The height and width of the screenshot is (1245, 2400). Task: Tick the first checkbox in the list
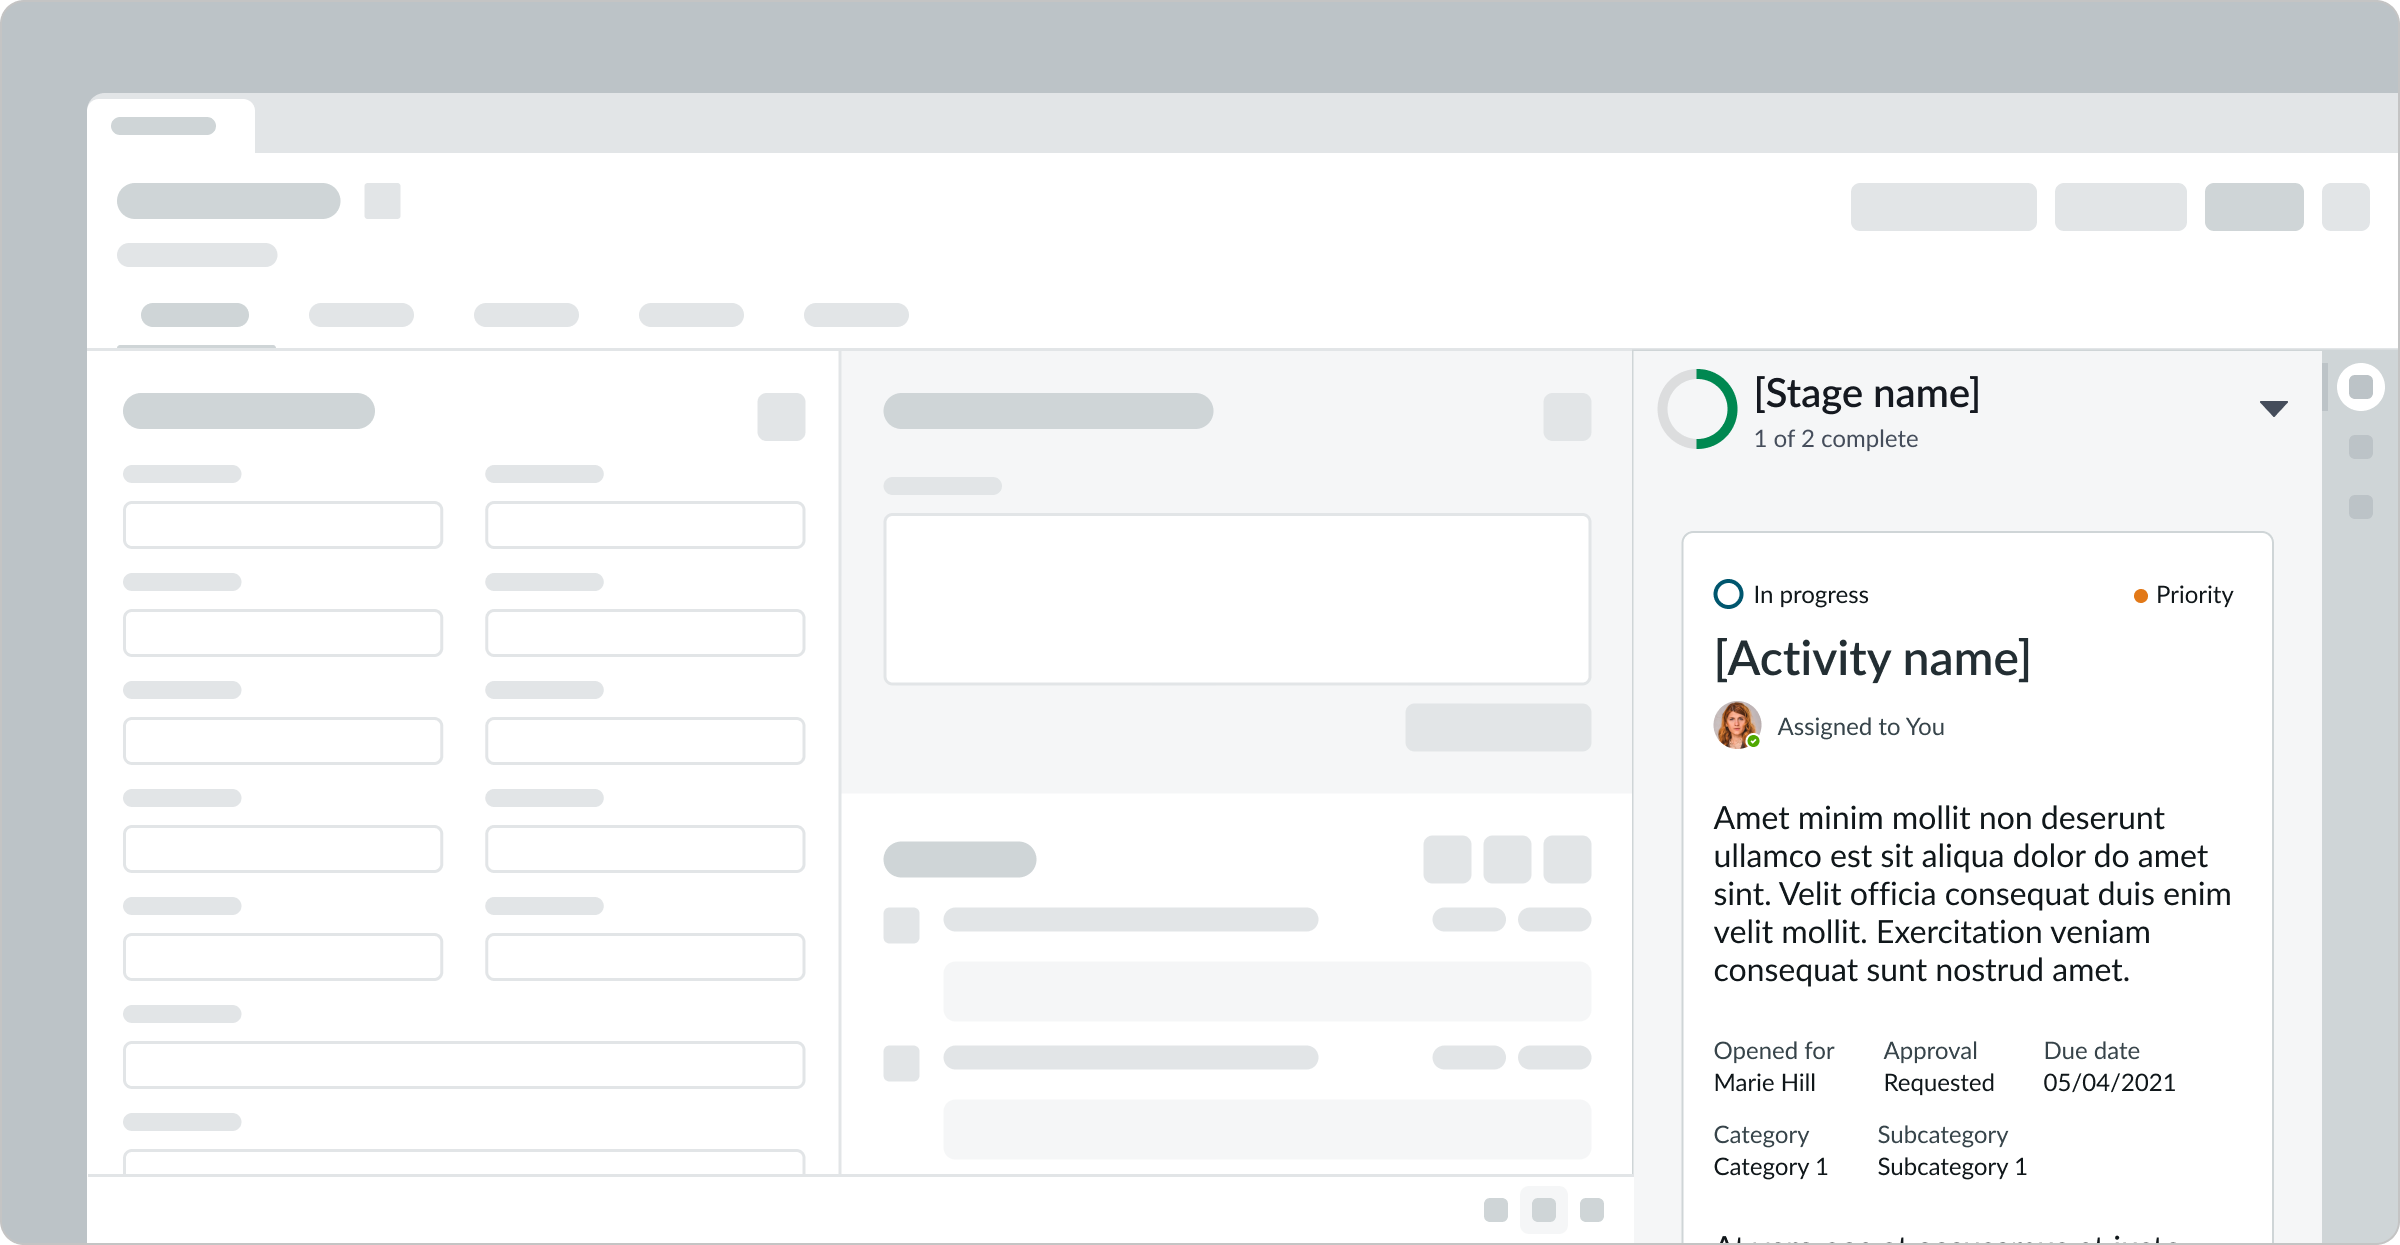click(x=901, y=925)
